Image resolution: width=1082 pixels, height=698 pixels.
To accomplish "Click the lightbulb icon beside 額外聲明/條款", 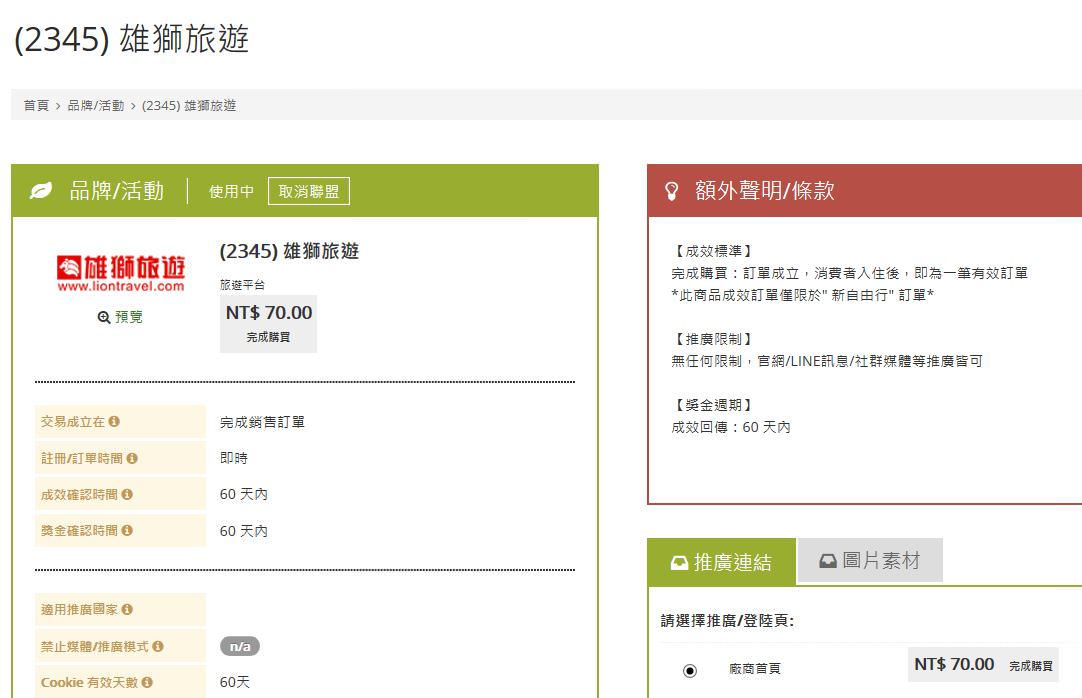I will click(671, 191).
